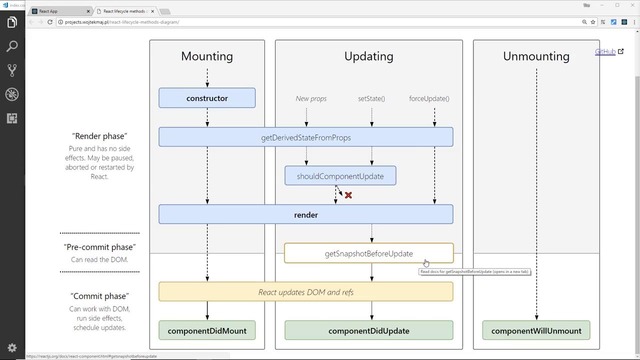The width and height of the screenshot is (640, 360).
Task: Bookmark this page with the star icon
Action: [x=593, y=22]
